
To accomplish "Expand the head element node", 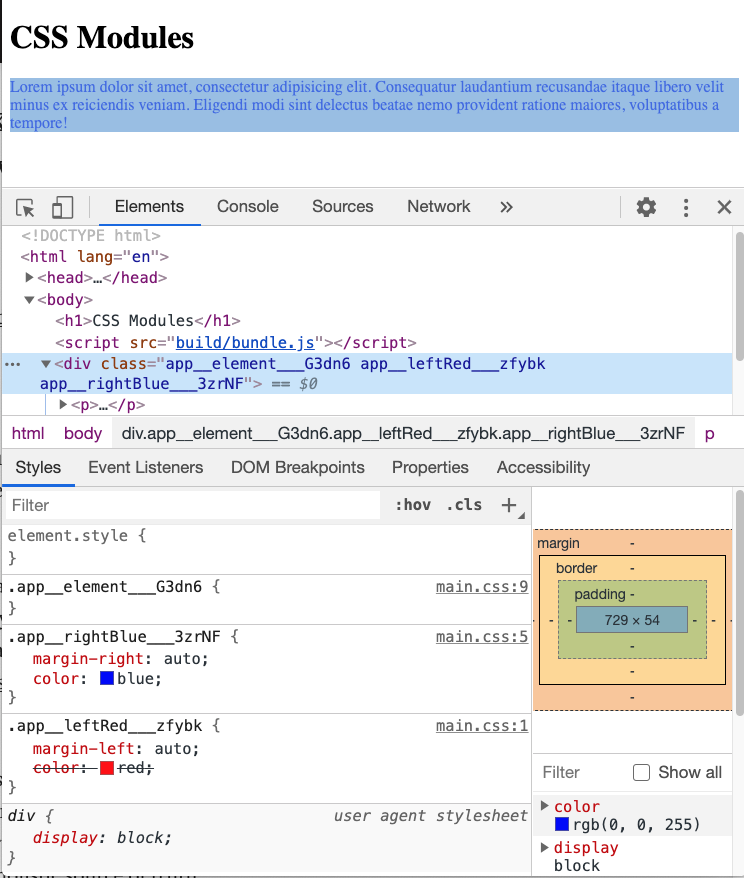I will [30, 277].
